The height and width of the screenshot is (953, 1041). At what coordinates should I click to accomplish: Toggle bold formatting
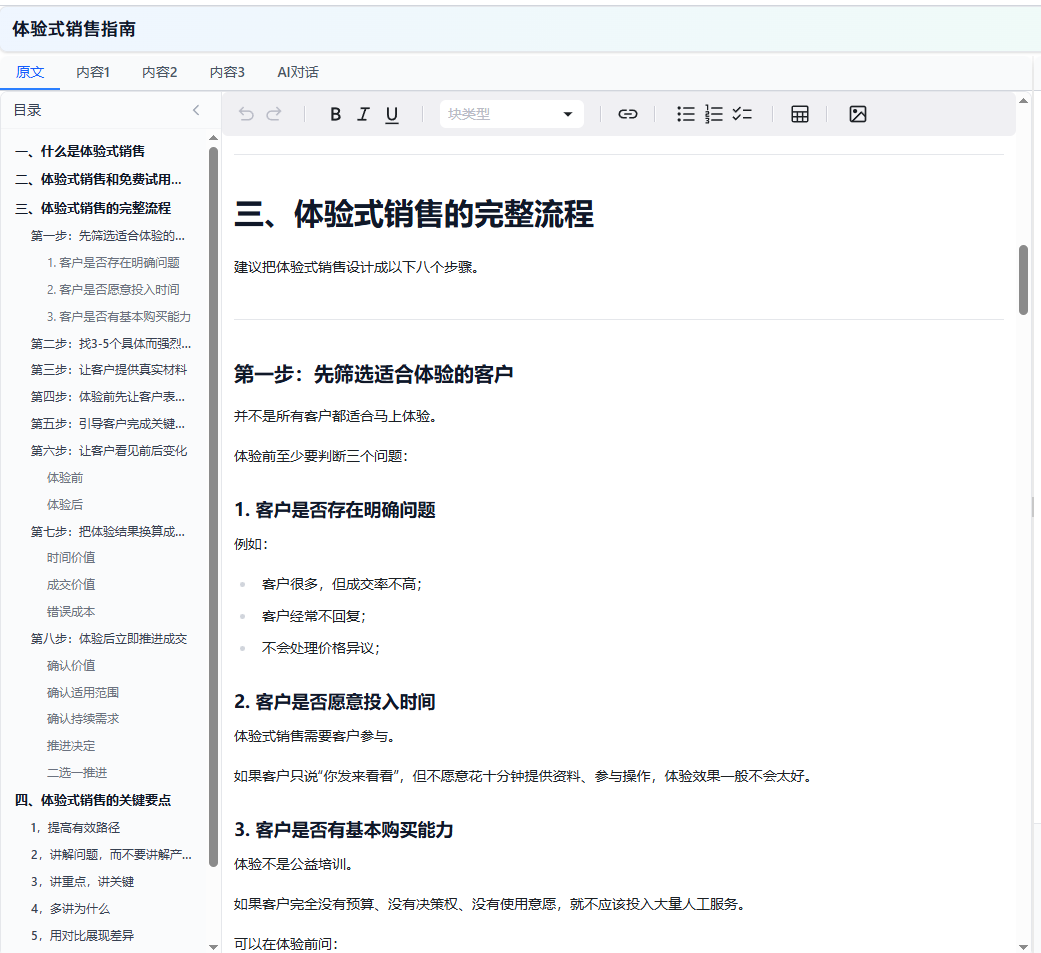(335, 114)
